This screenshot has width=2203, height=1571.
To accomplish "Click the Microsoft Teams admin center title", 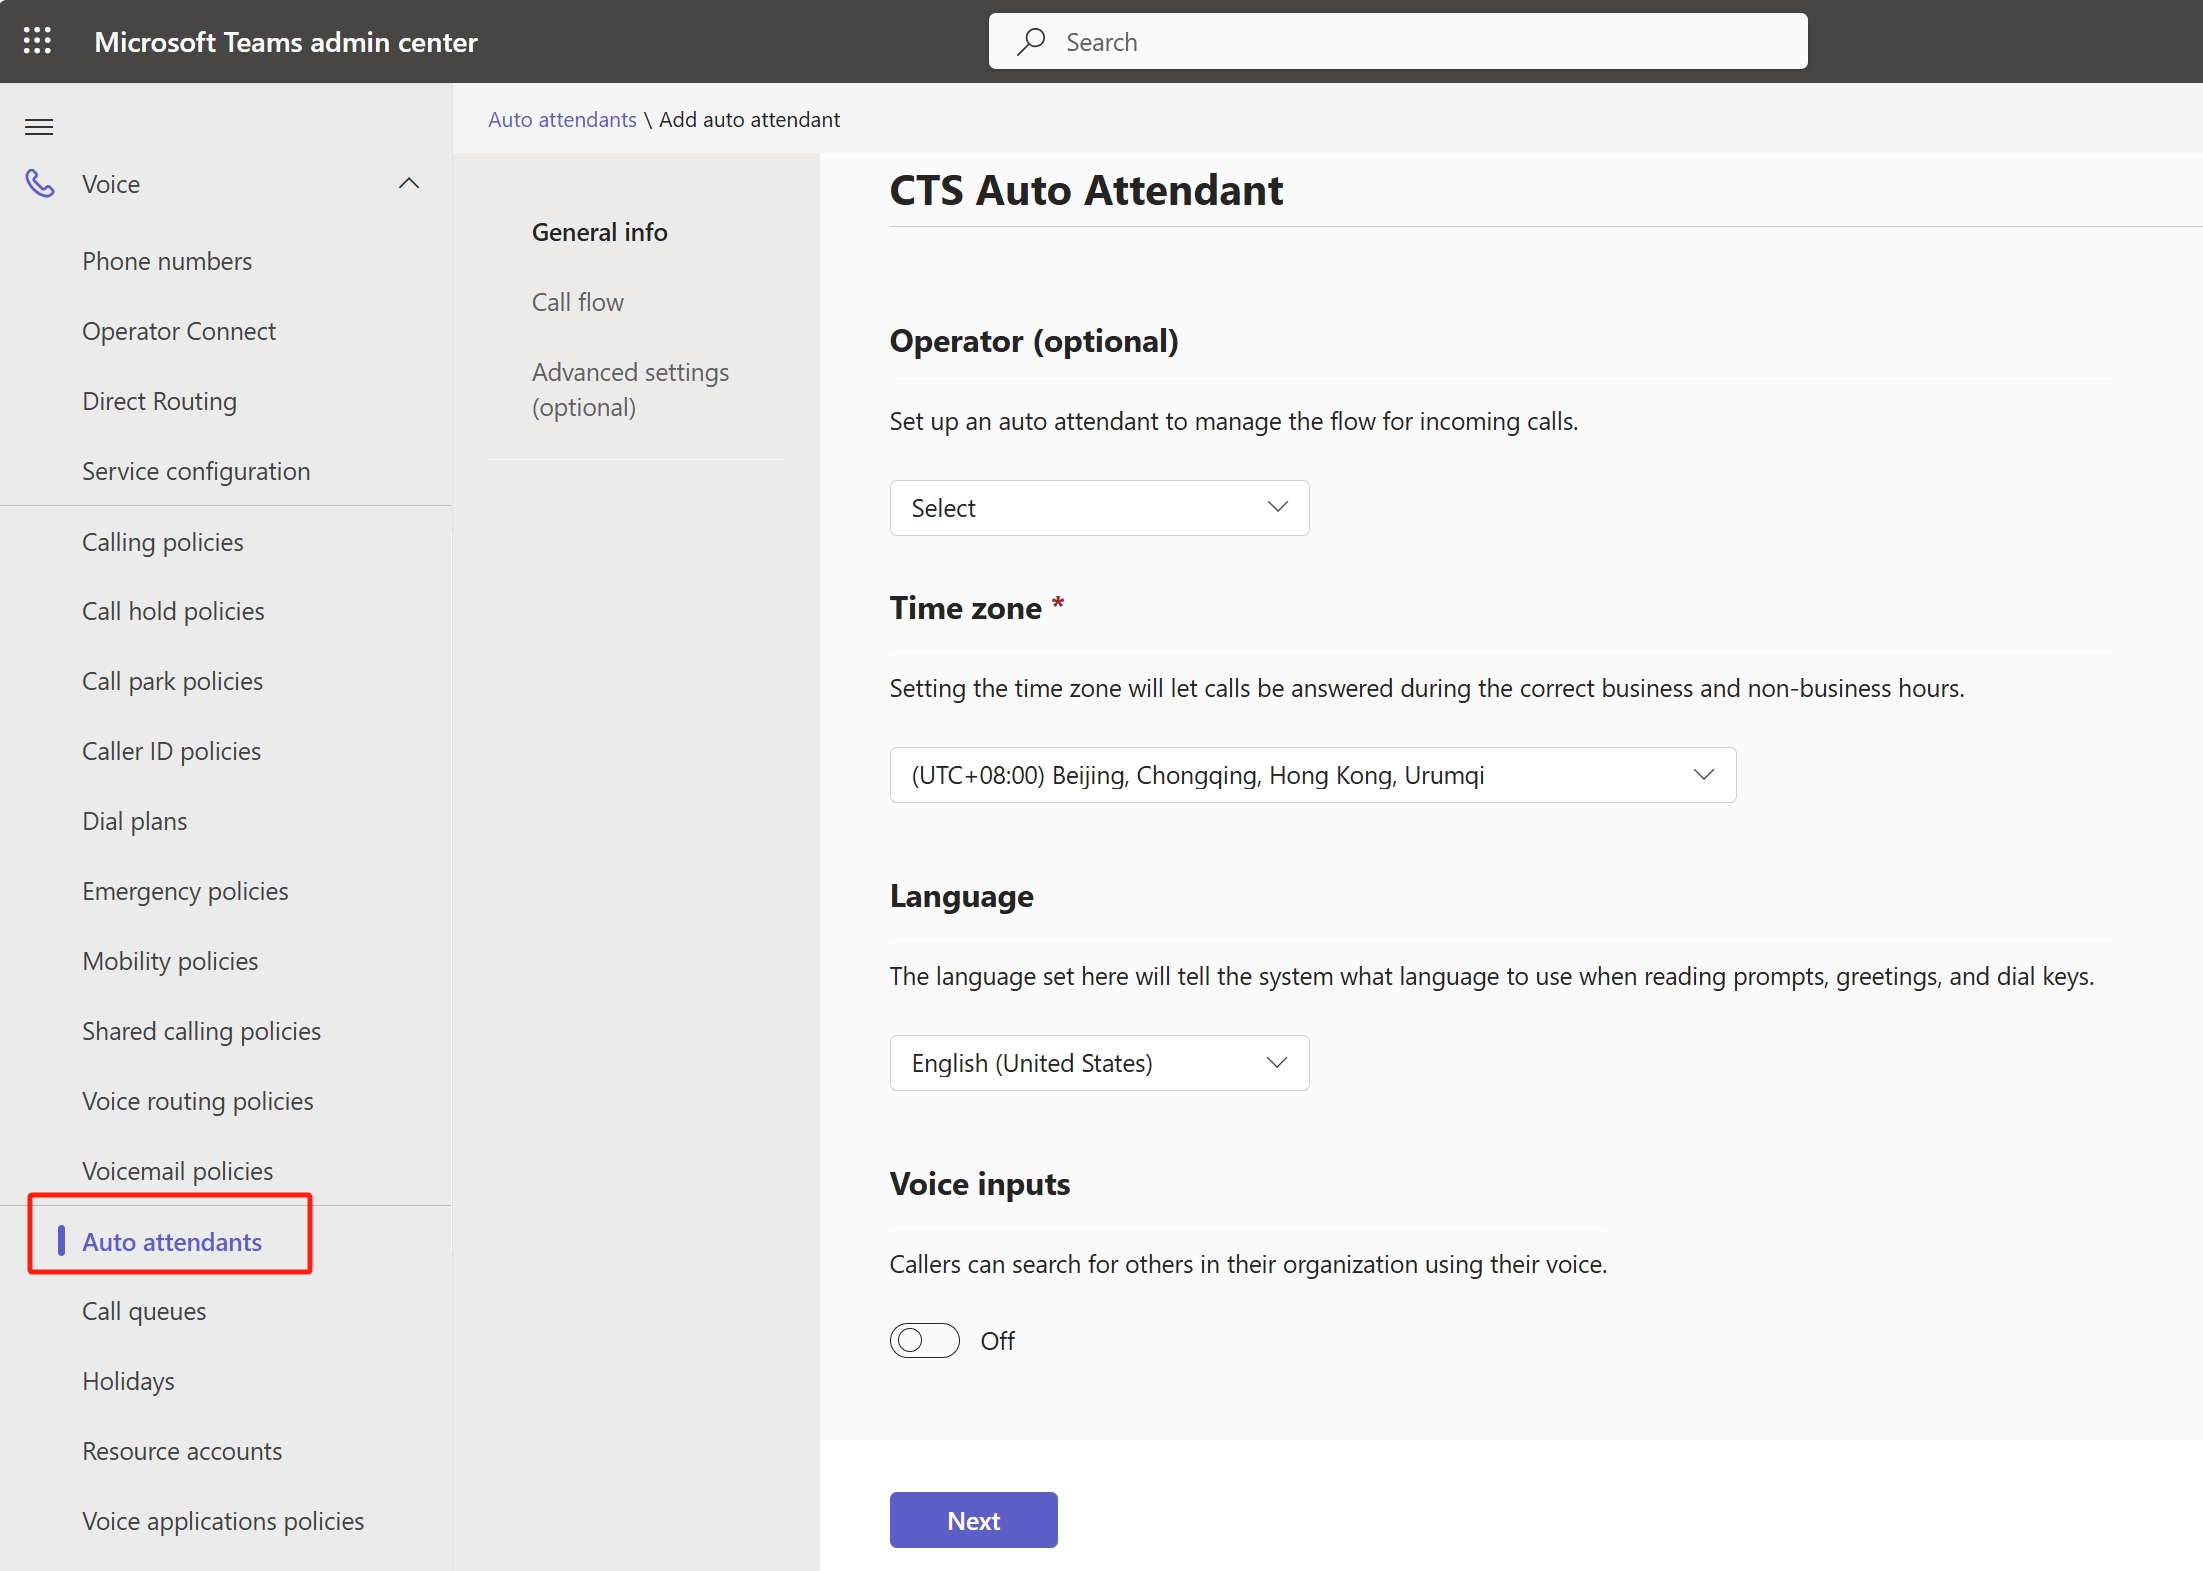I will [286, 42].
